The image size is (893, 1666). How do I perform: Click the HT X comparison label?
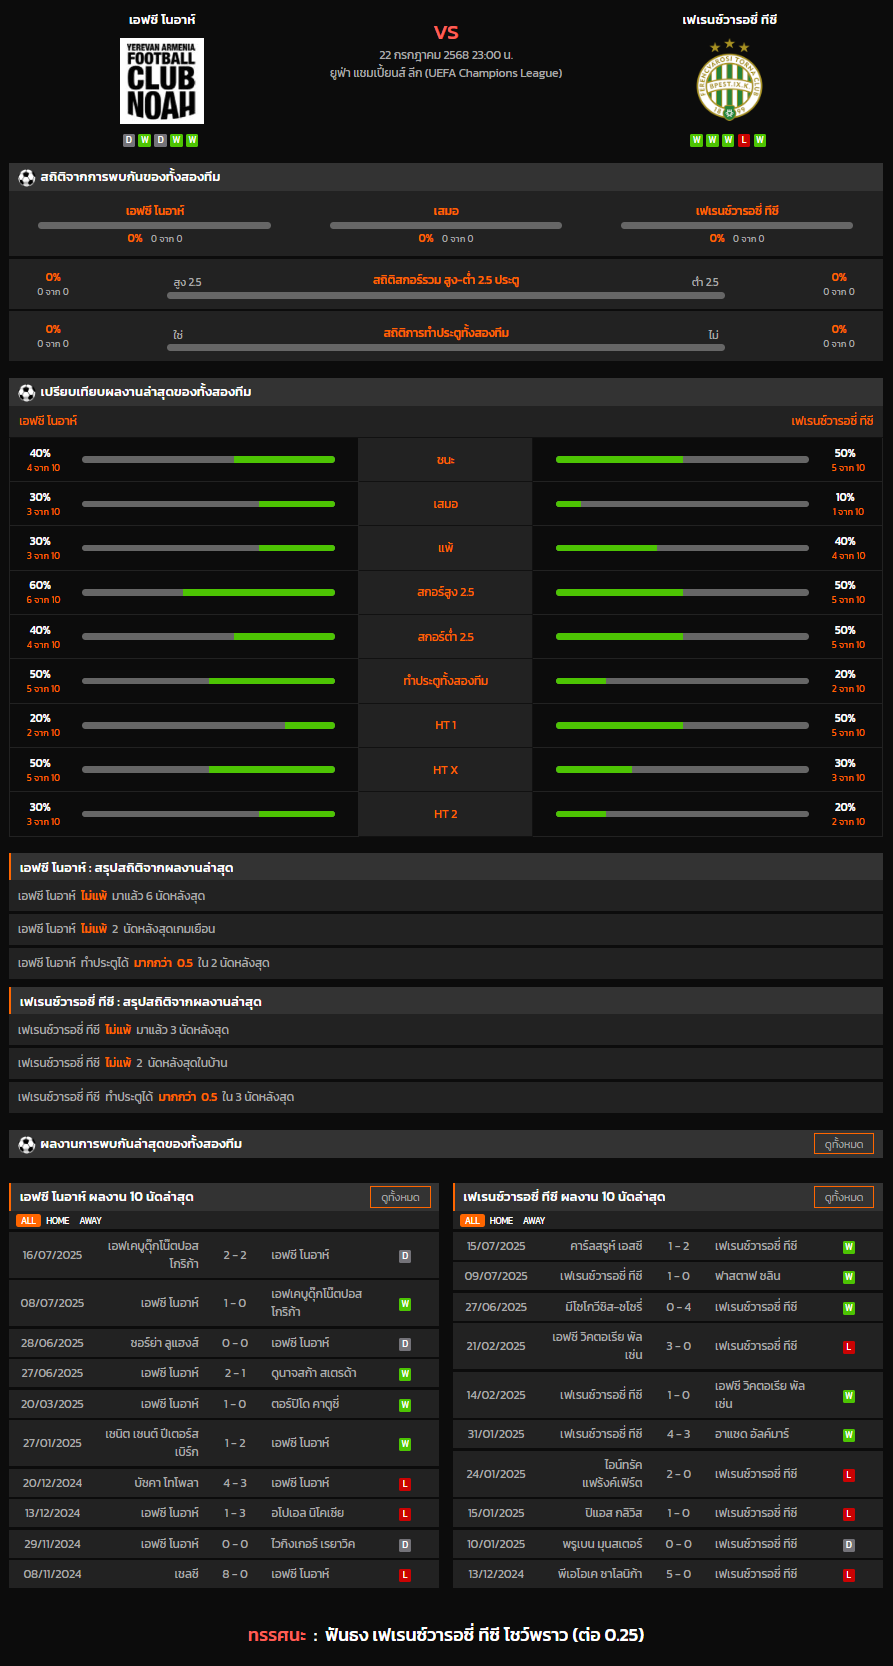coord(446,770)
